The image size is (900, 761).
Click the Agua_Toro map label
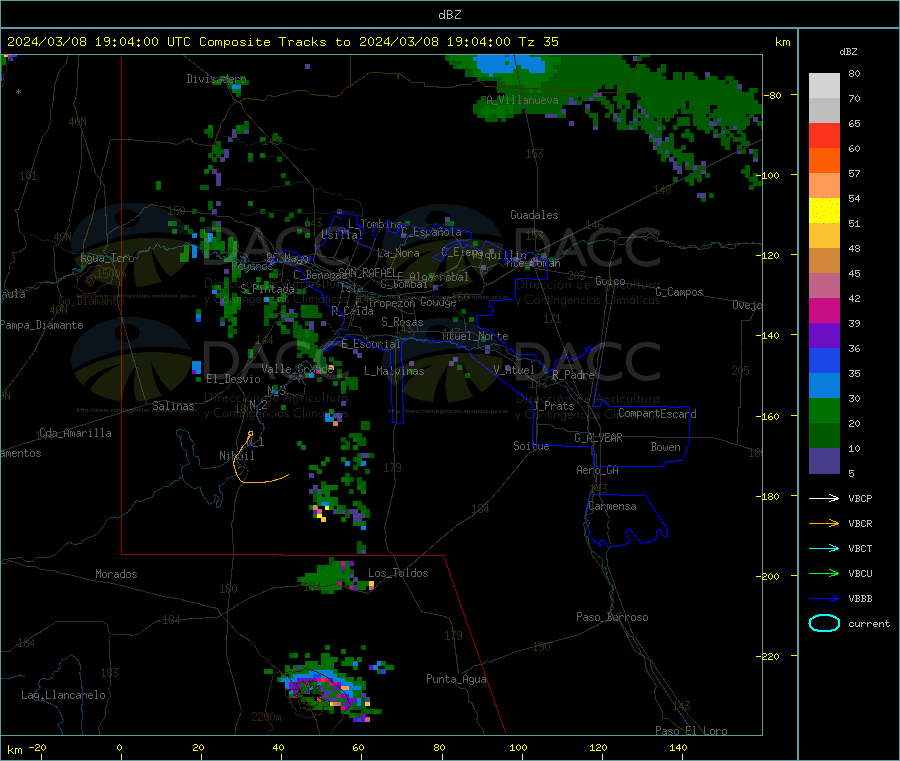click(107, 258)
